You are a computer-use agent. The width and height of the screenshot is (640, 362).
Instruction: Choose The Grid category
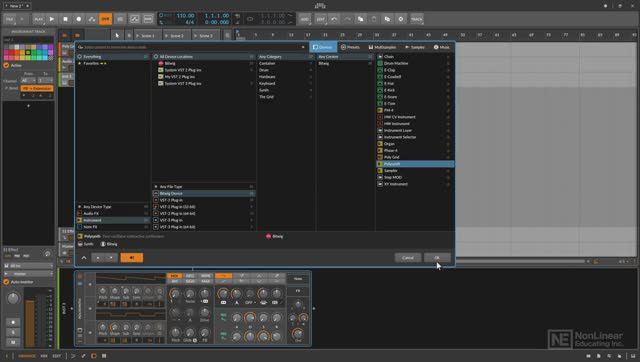286,97
